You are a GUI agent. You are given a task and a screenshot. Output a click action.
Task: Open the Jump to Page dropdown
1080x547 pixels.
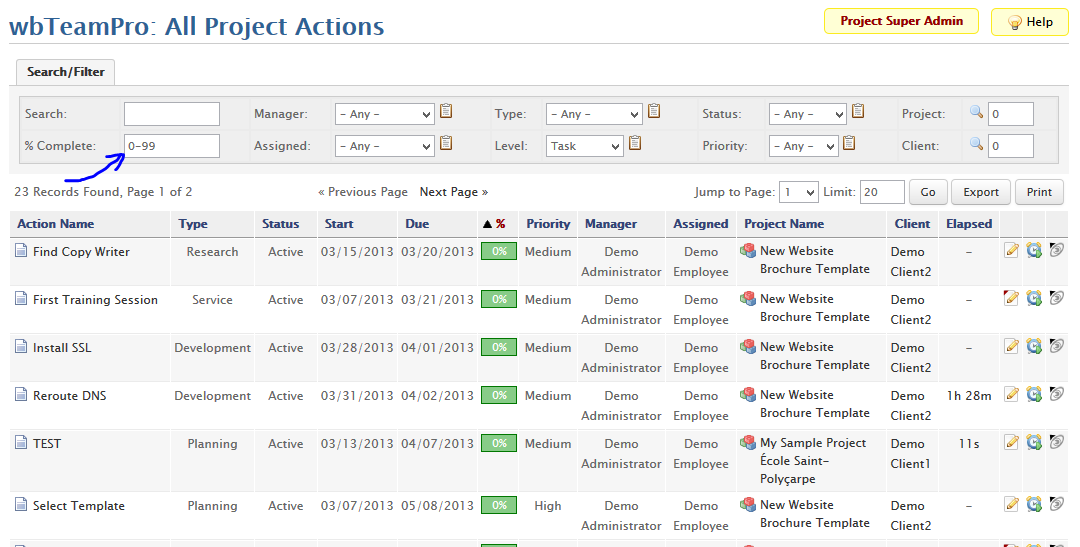pos(799,192)
